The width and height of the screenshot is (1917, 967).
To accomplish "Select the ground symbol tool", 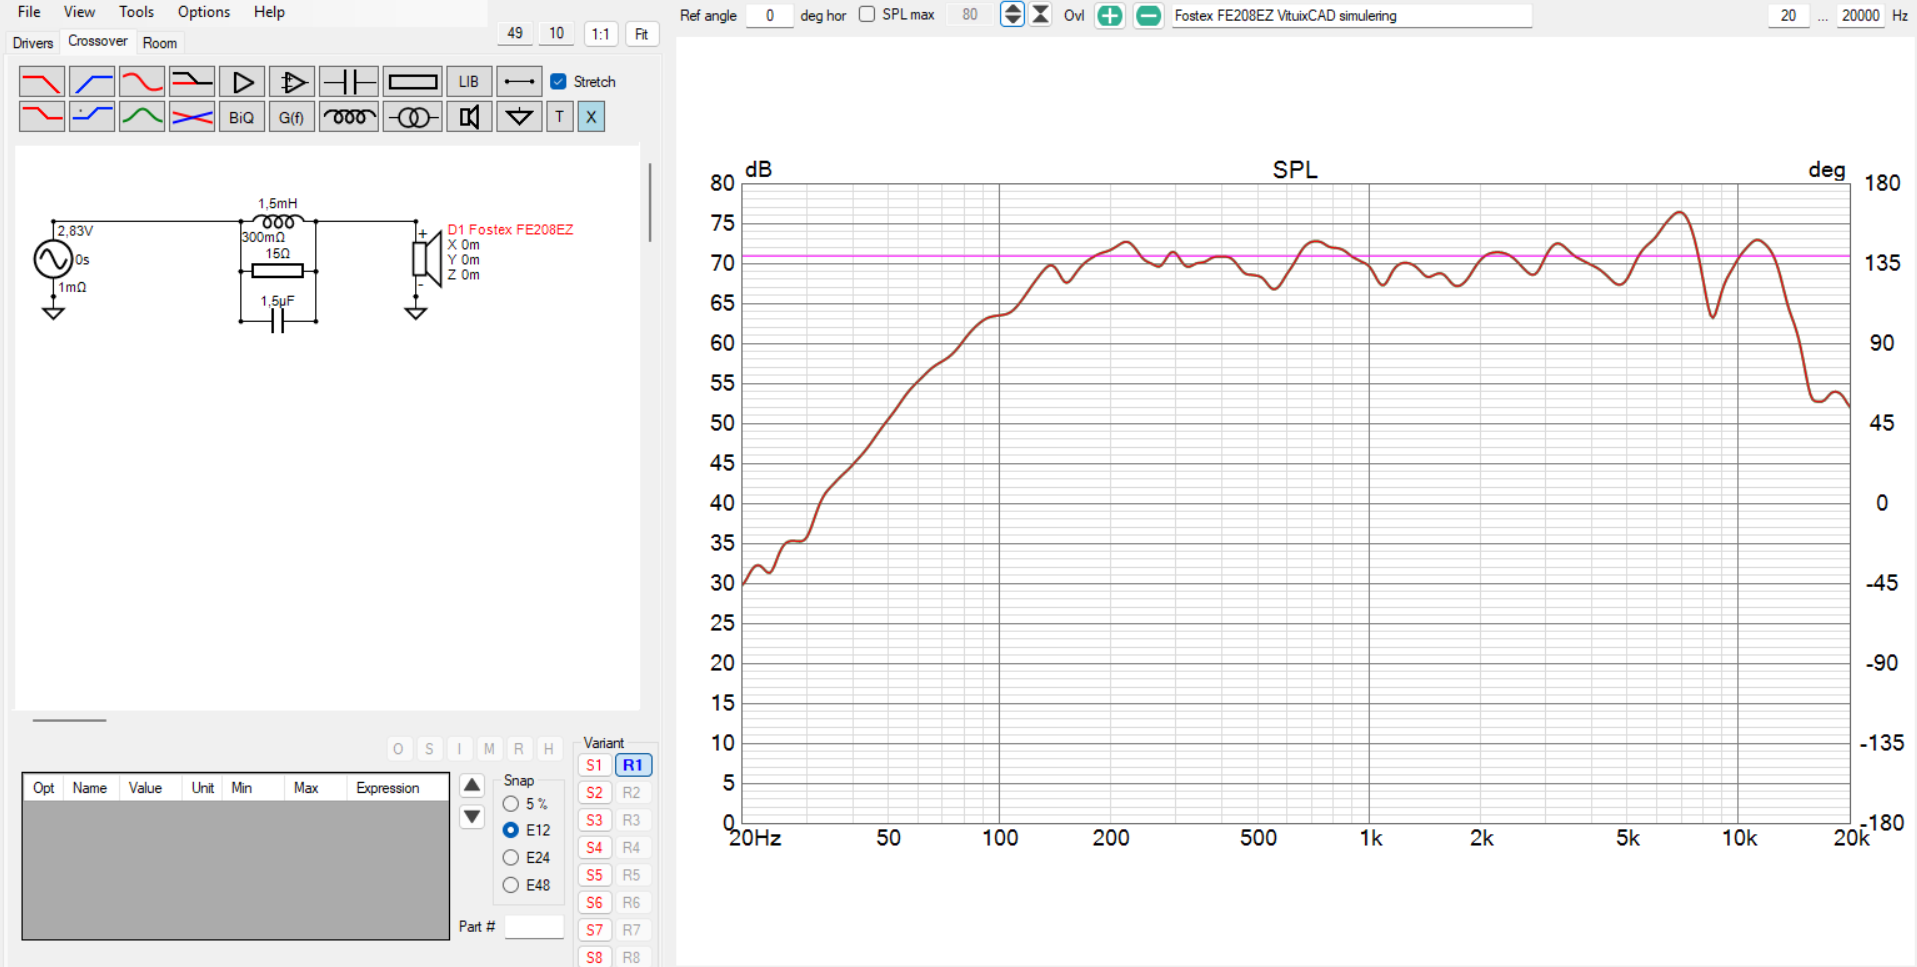I will pos(518,117).
